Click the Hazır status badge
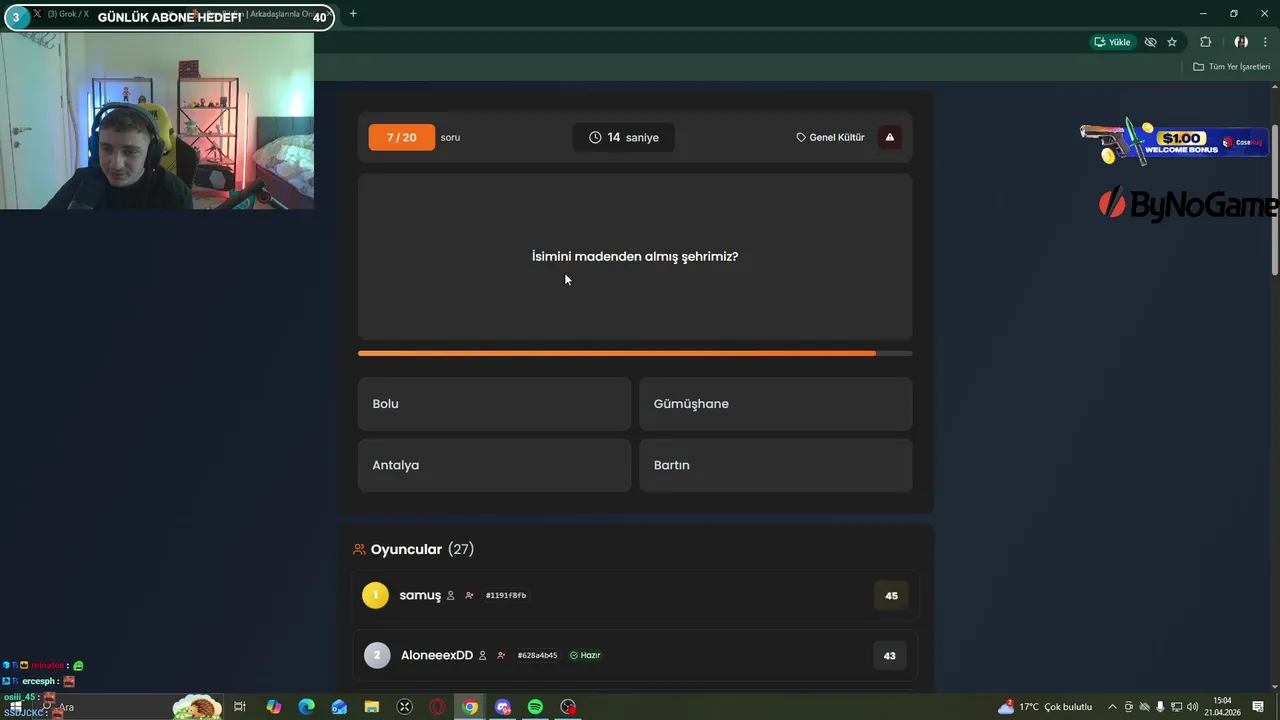 585,655
